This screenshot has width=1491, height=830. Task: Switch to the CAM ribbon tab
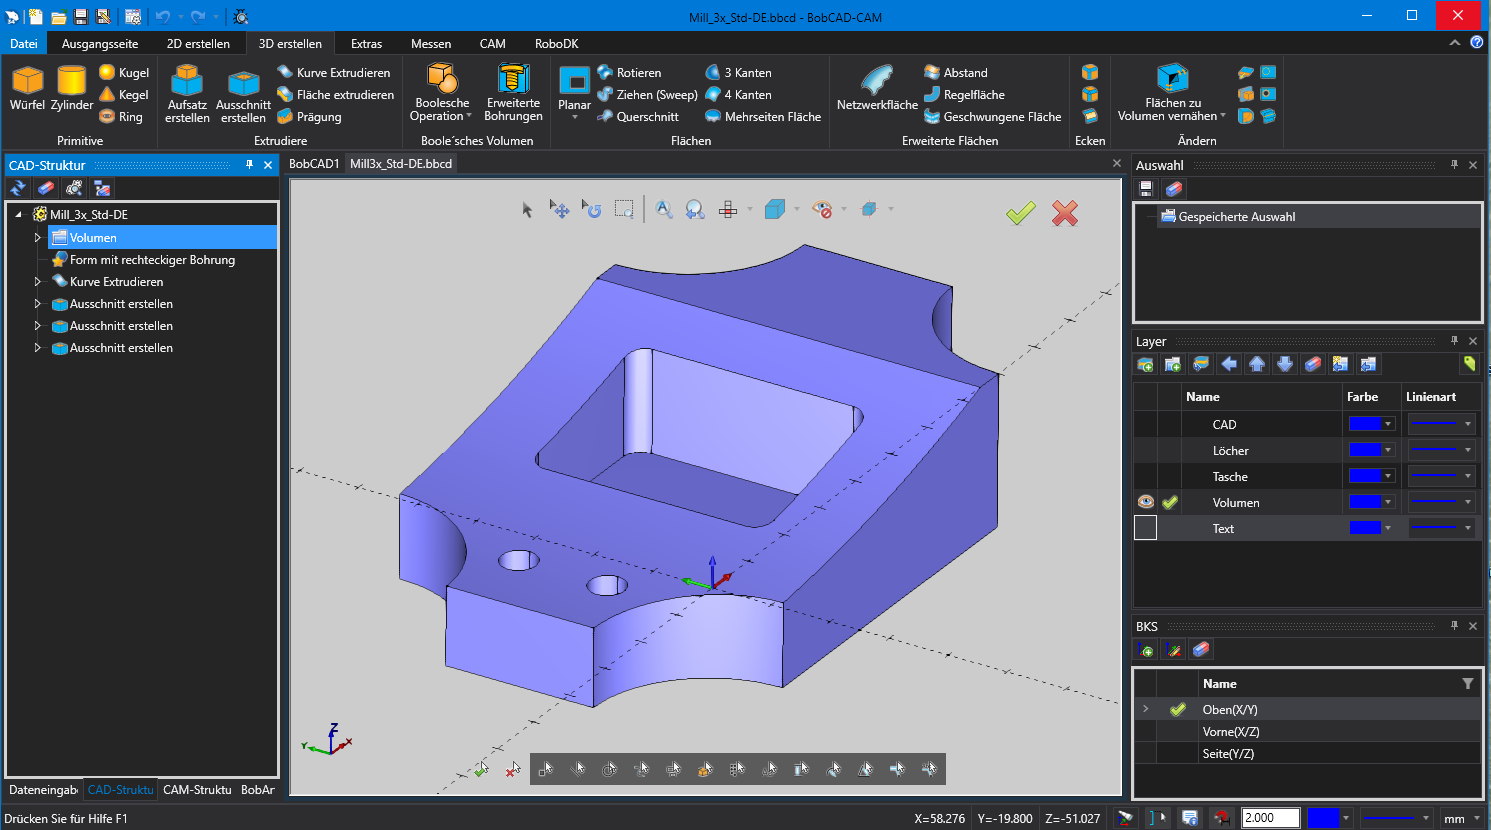[x=492, y=43]
